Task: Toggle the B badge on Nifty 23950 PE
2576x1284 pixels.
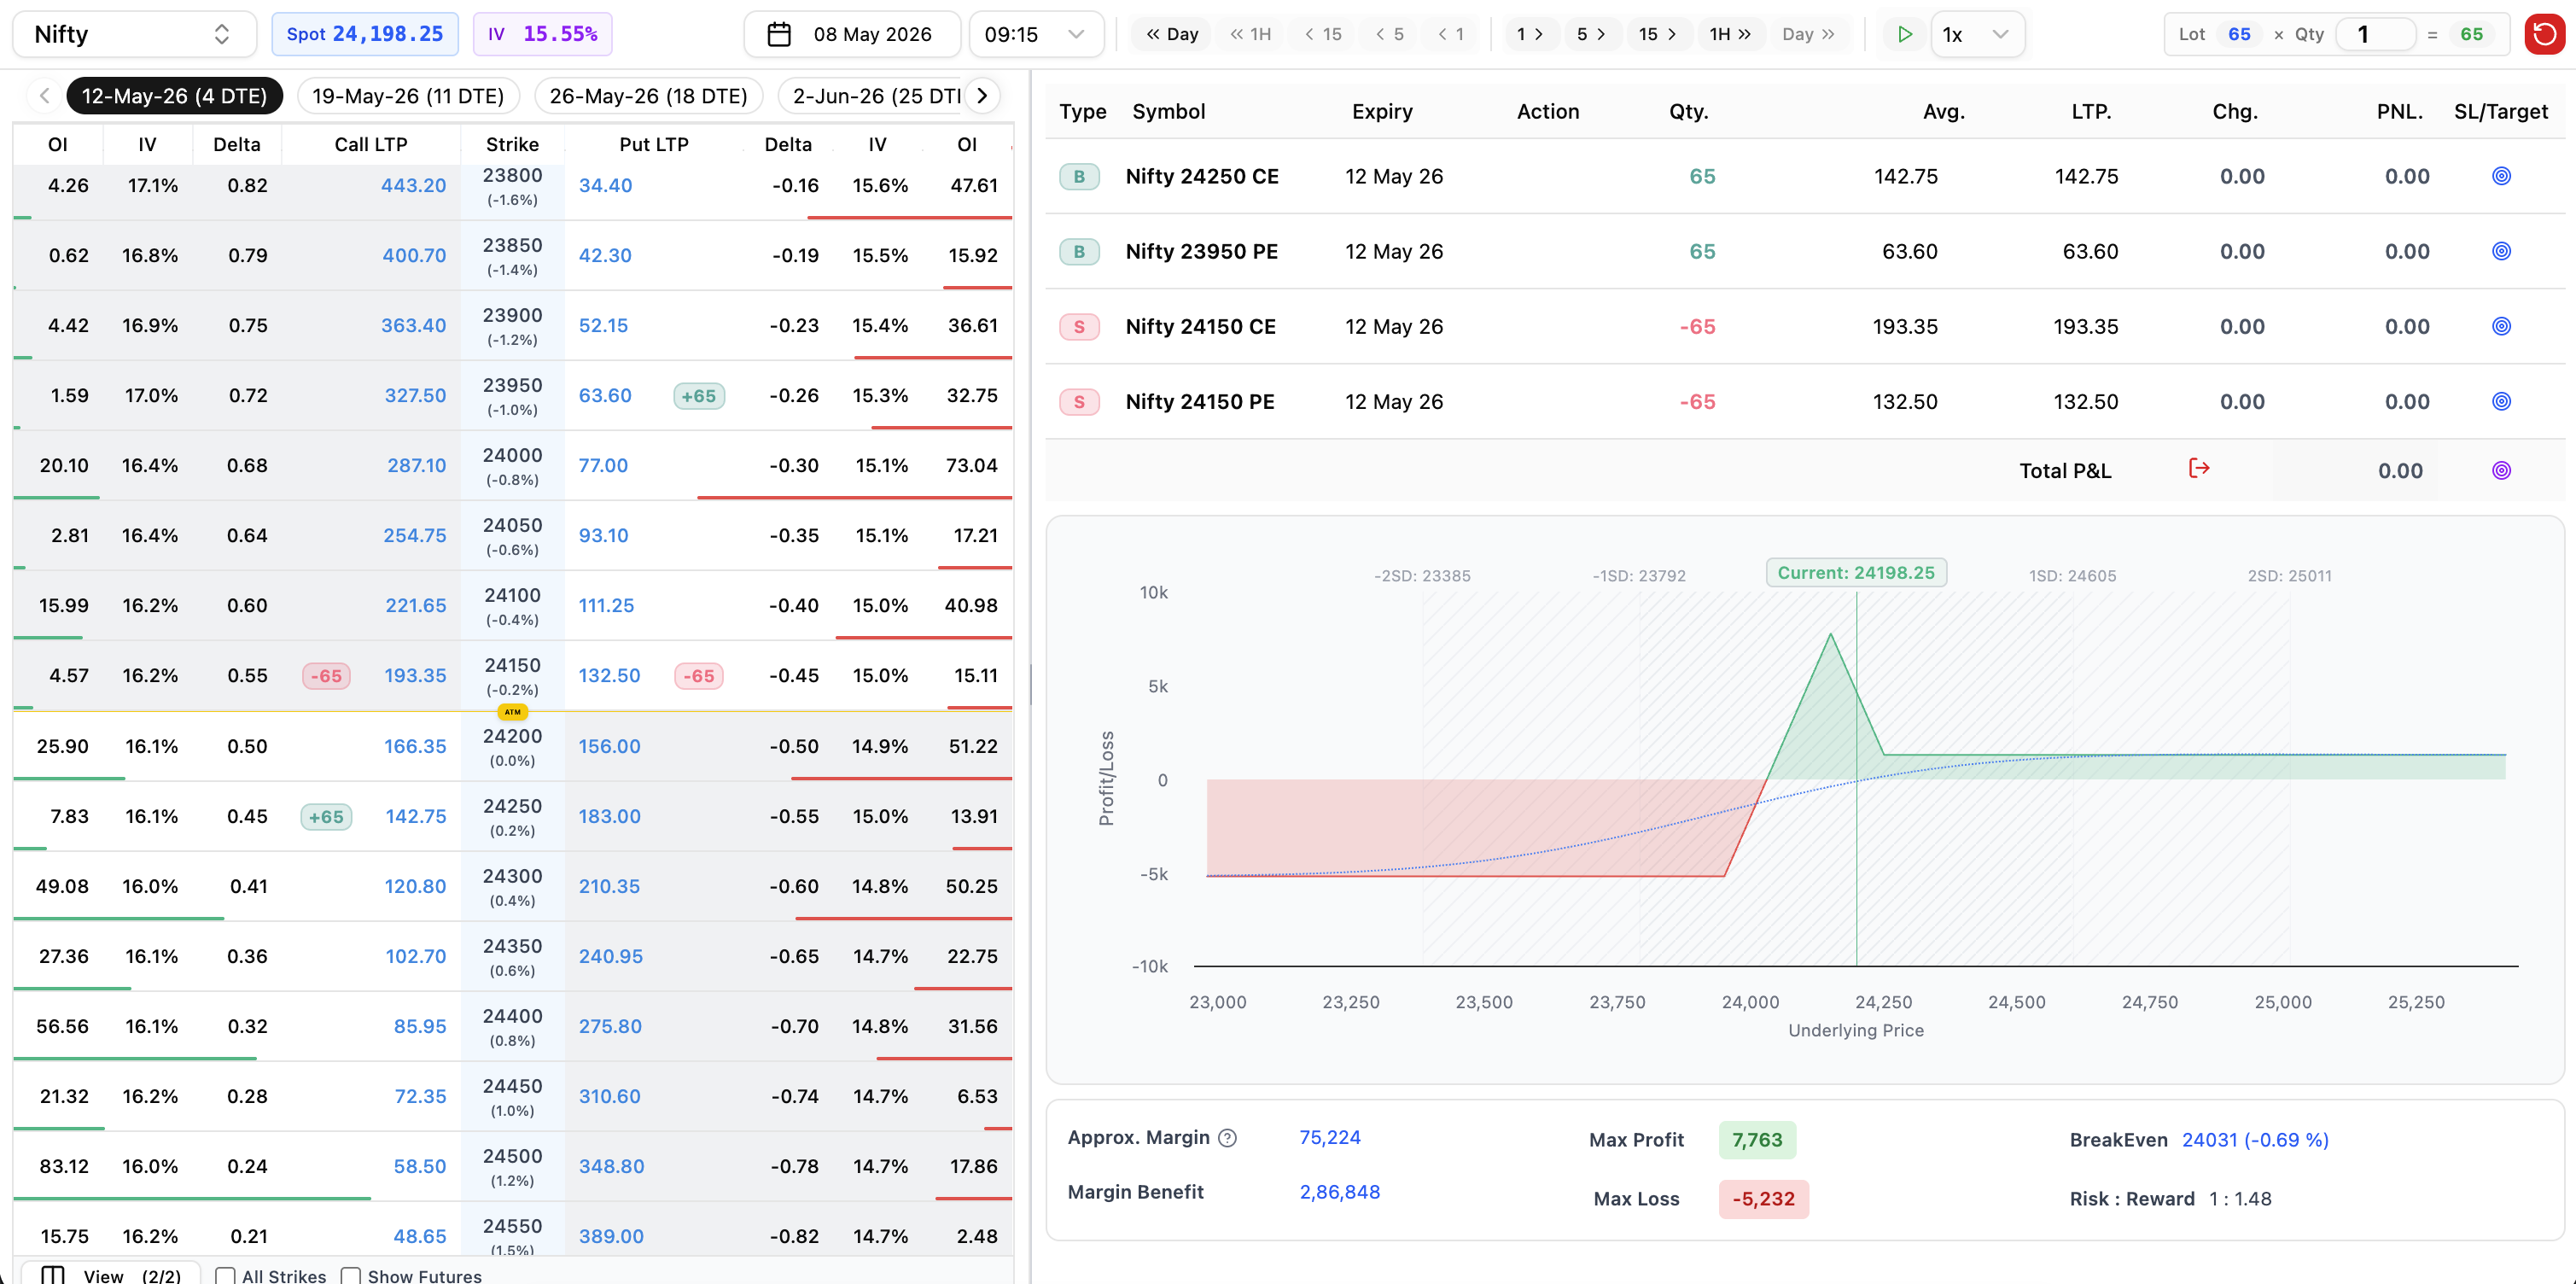Action: tap(1079, 251)
